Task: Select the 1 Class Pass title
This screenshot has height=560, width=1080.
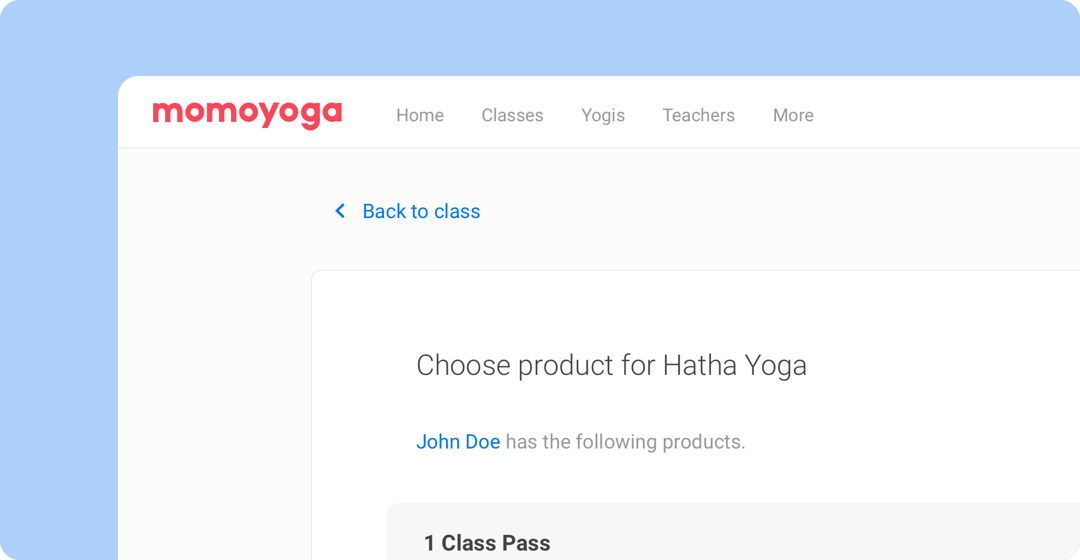Action: point(487,543)
